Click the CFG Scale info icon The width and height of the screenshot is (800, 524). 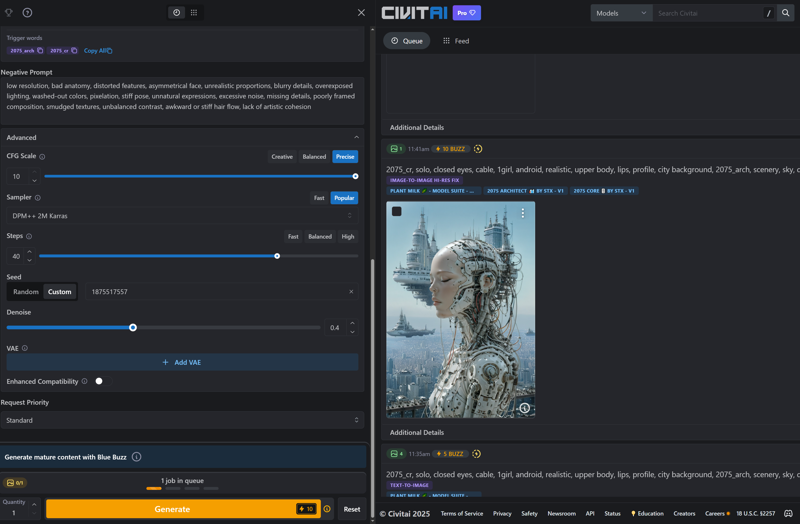[x=42, y=157]
